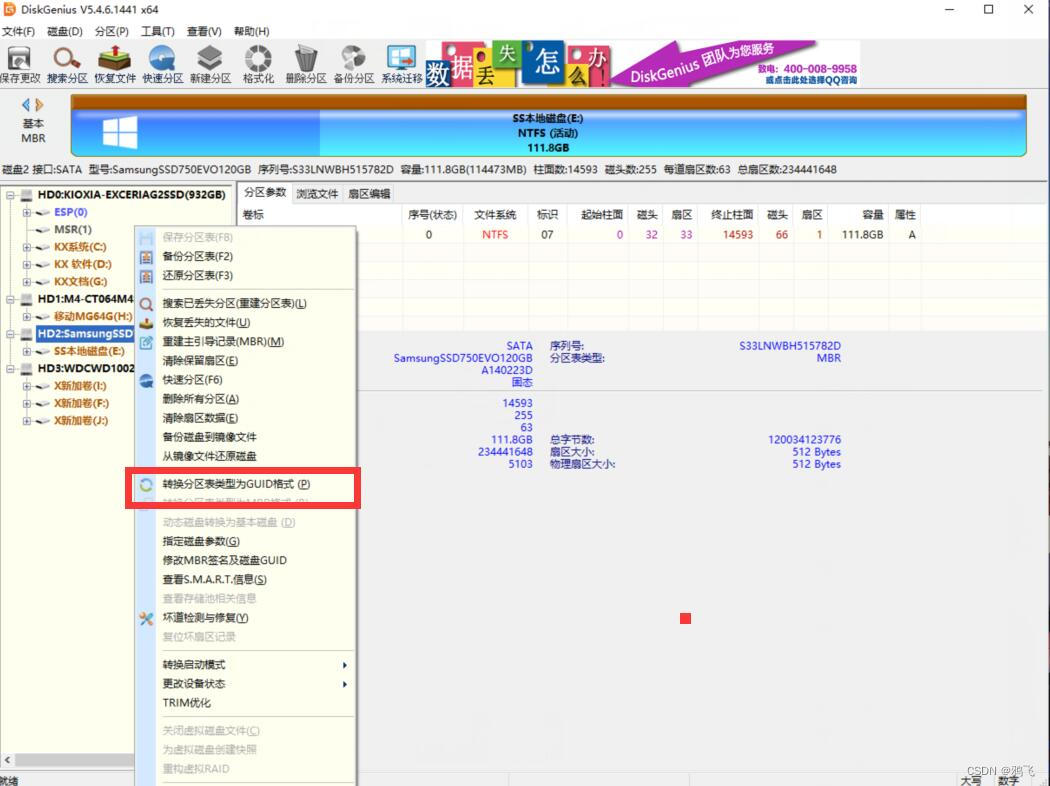This screenshot has width=1050, height=786.
Task: Click the tools icon beside 坏道检测与修复
Action: tap(146, 618)
